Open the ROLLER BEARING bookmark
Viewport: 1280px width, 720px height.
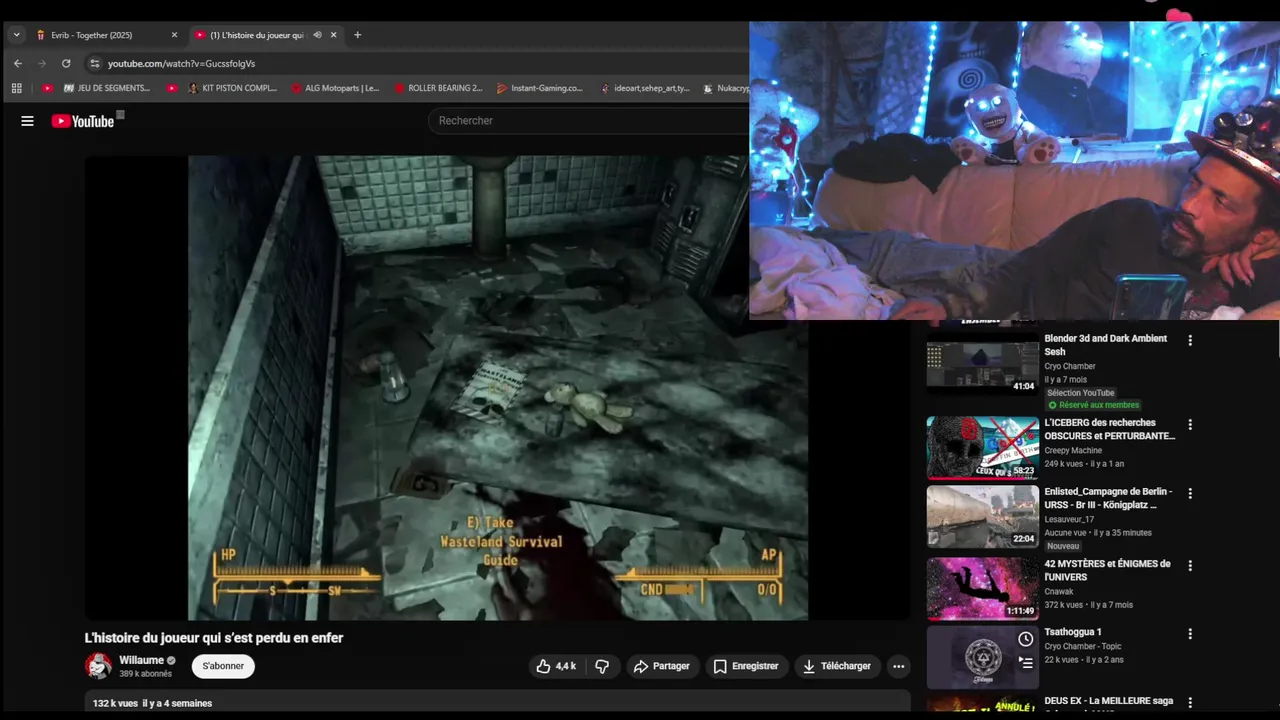pos(438,88)
